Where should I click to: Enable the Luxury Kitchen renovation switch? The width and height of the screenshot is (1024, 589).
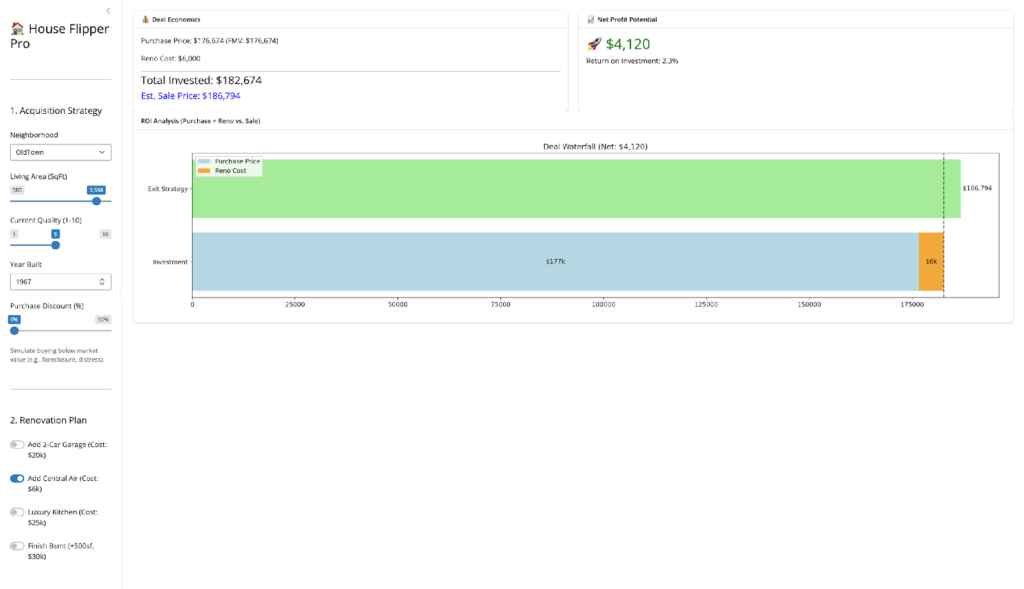point(17,512)
